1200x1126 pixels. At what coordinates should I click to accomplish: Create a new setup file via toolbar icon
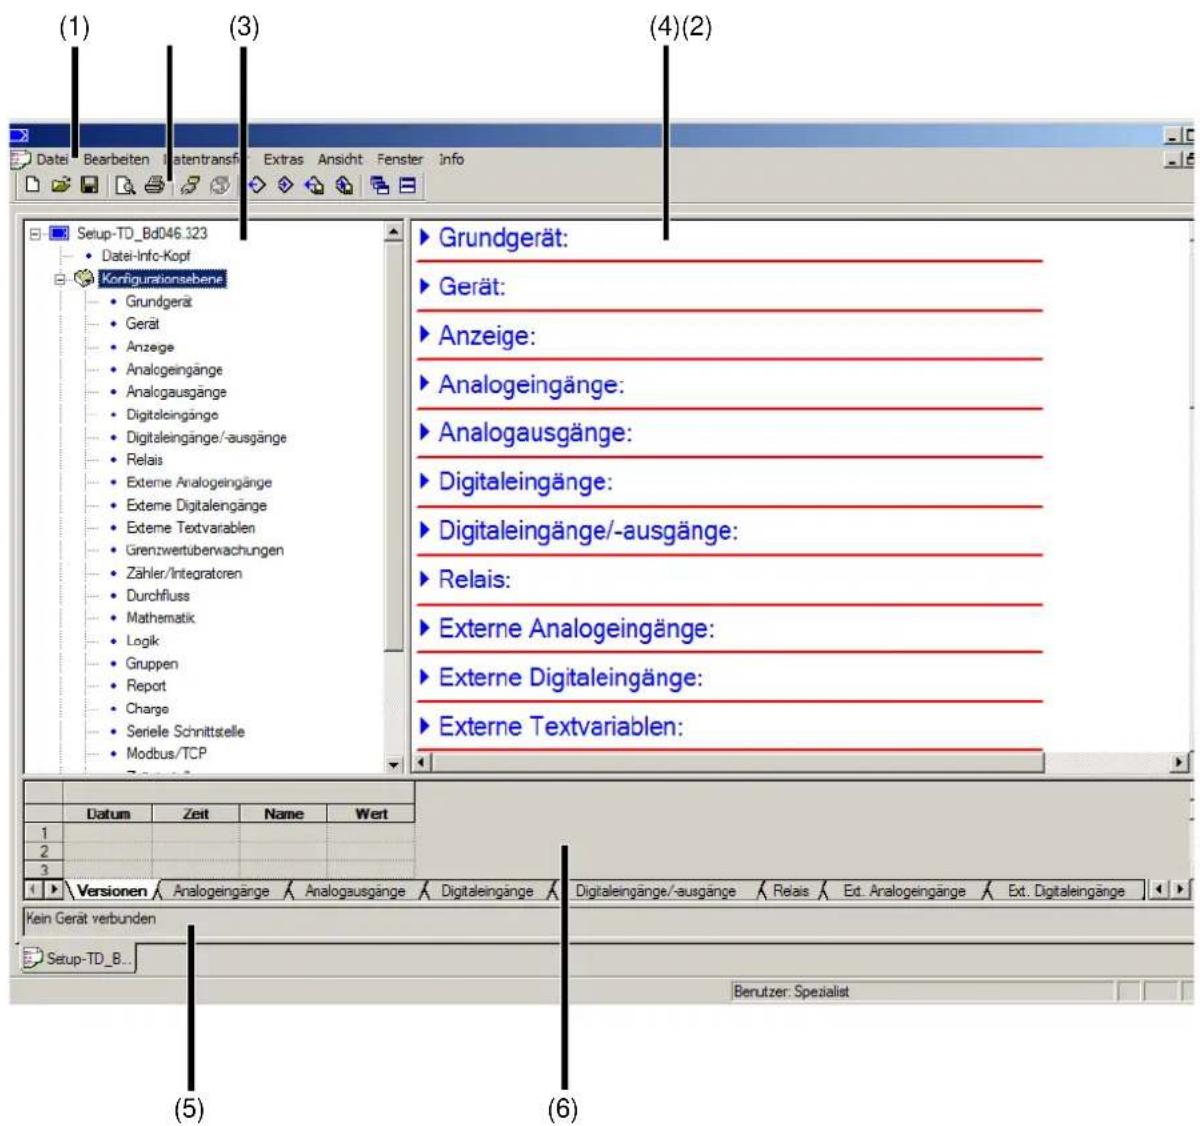coord(33,185)
